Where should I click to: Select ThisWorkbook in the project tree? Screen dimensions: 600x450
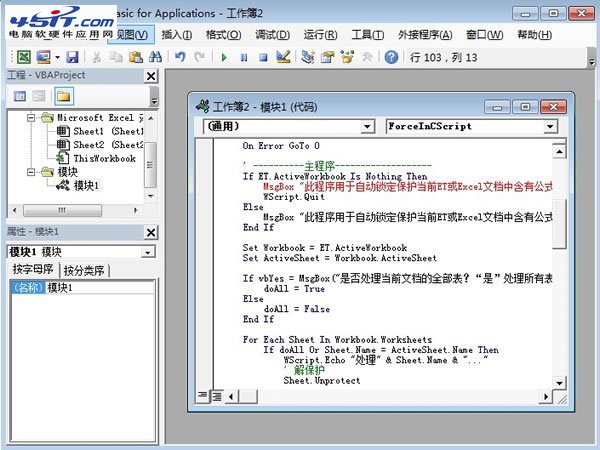96,158
